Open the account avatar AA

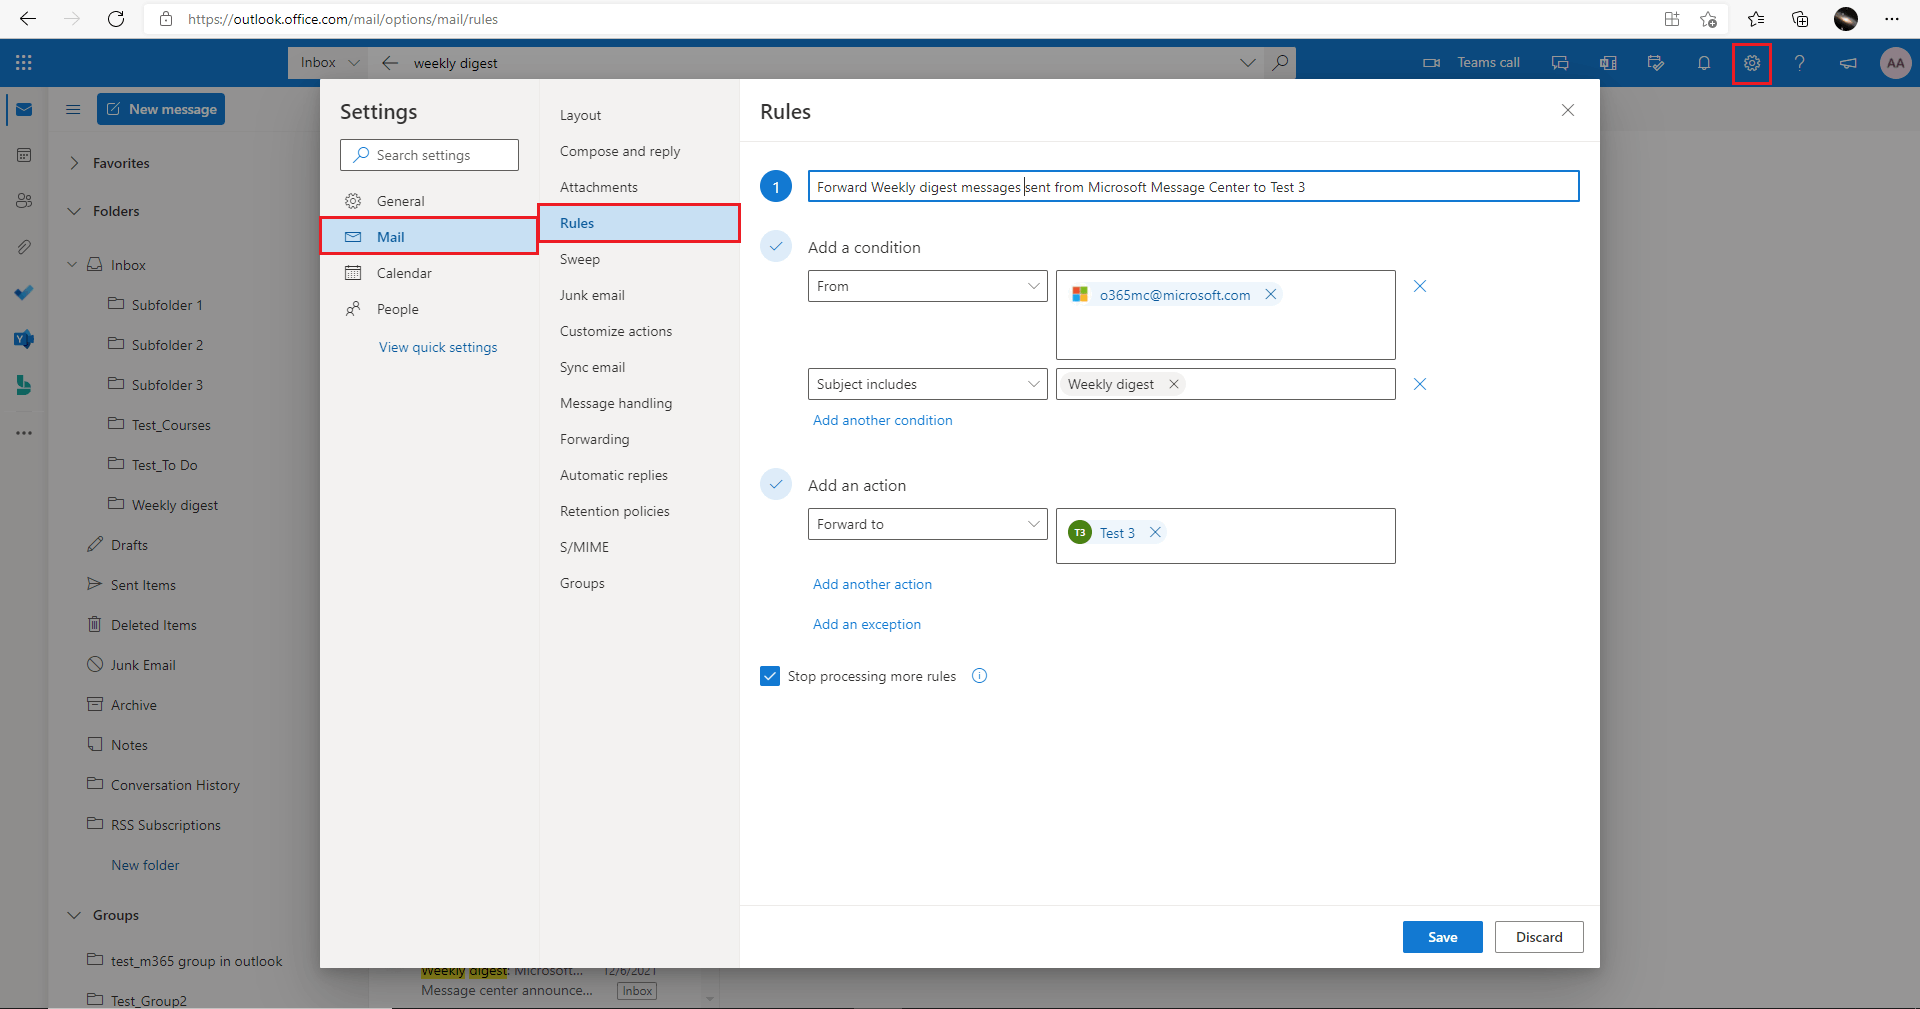tap(1895, 63)
